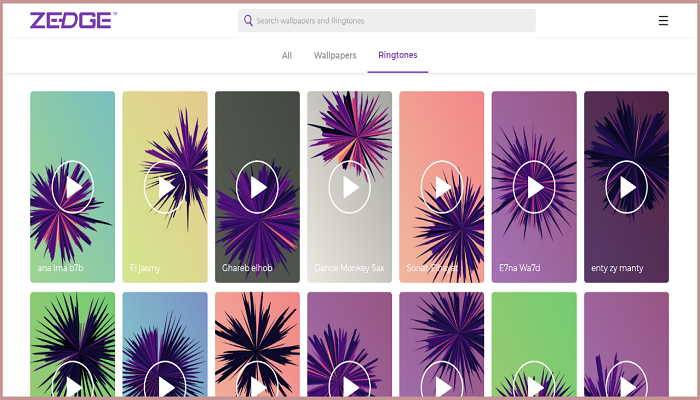Play the salmon-colored ringtone card in first row
Screen dimensions: 700x400
[442, 187]
